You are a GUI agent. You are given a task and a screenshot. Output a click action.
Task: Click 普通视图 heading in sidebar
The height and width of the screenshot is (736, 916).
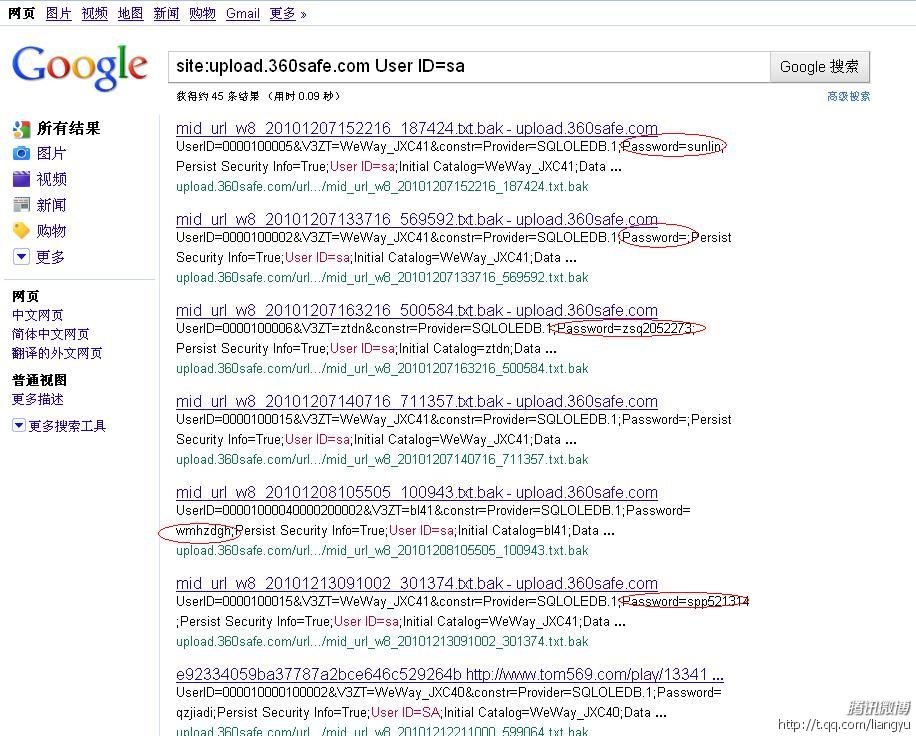(39, 380)
